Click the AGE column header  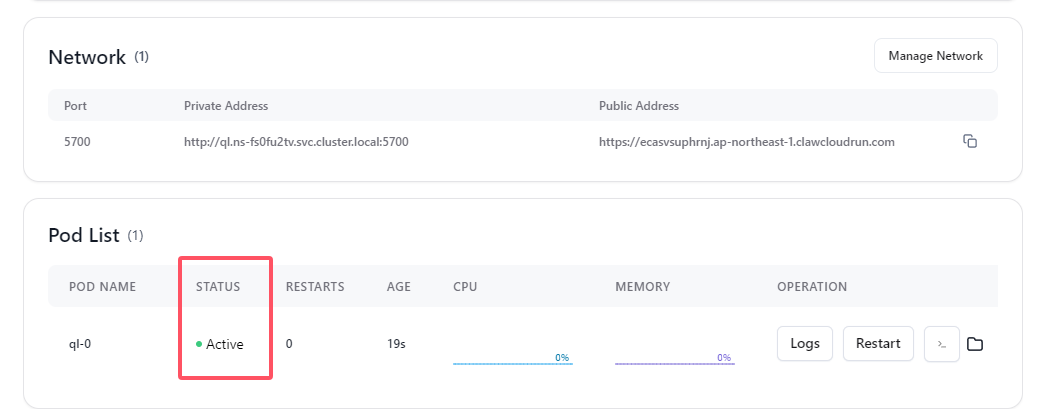(399, 287)
